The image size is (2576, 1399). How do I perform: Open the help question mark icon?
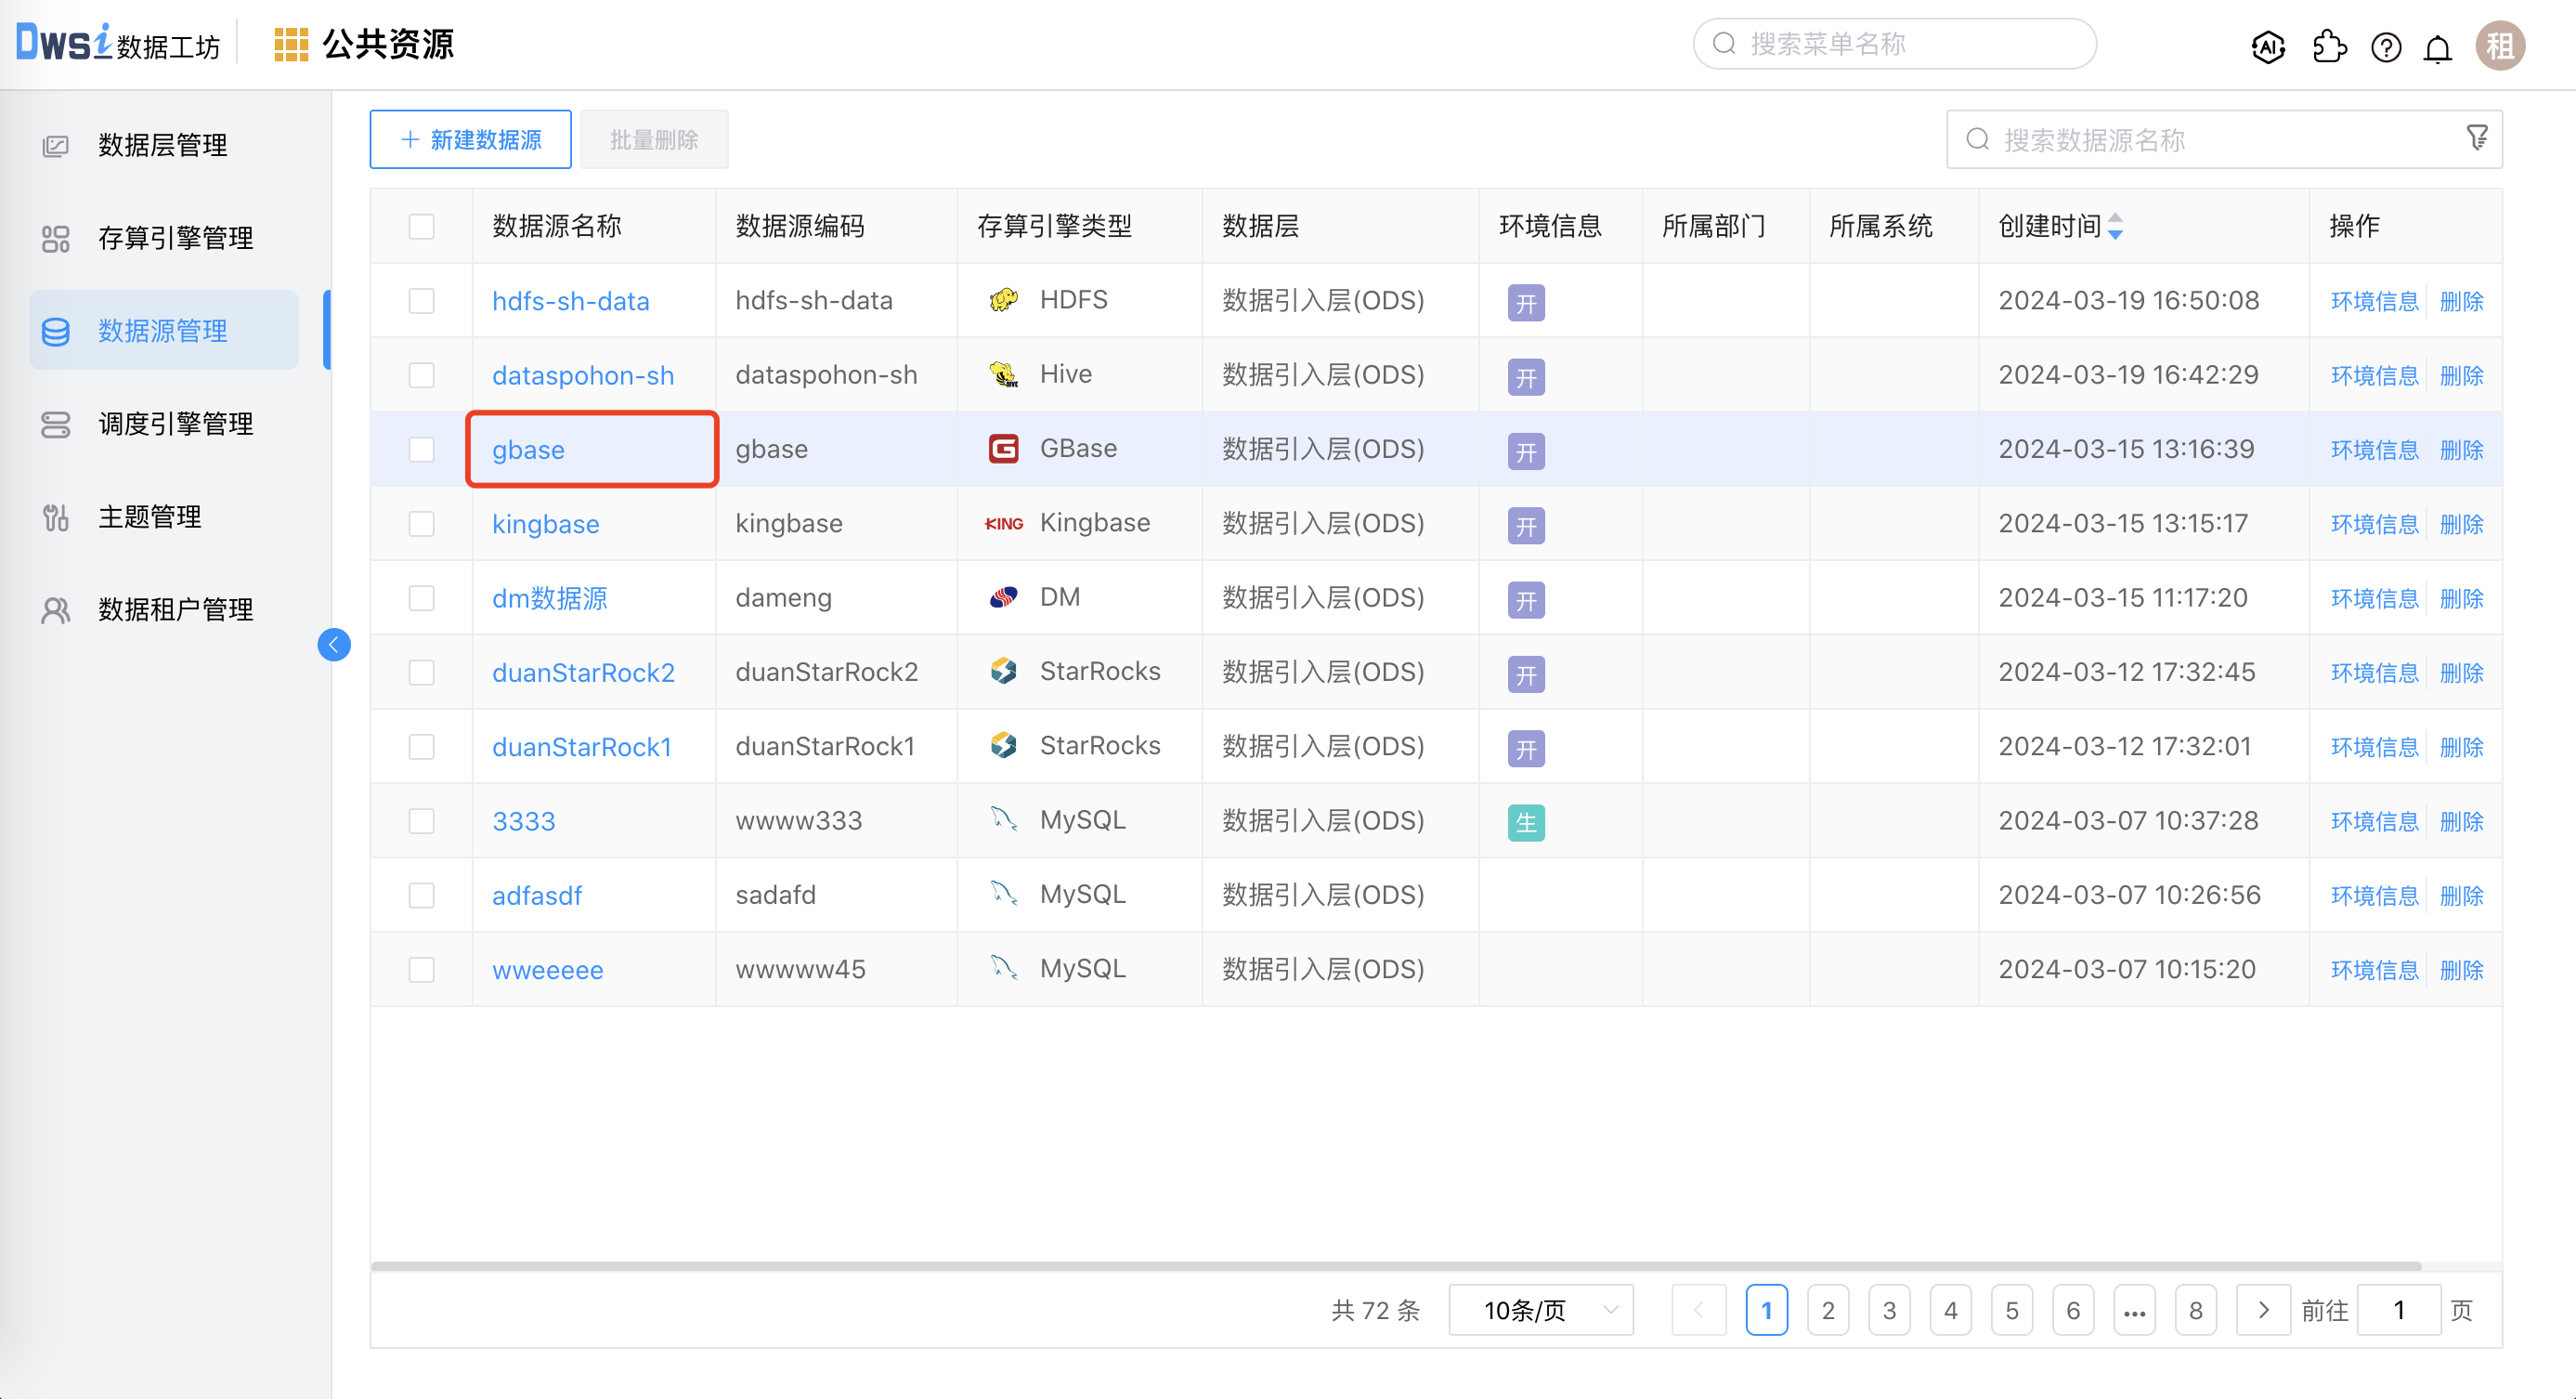coord(2386,47)
